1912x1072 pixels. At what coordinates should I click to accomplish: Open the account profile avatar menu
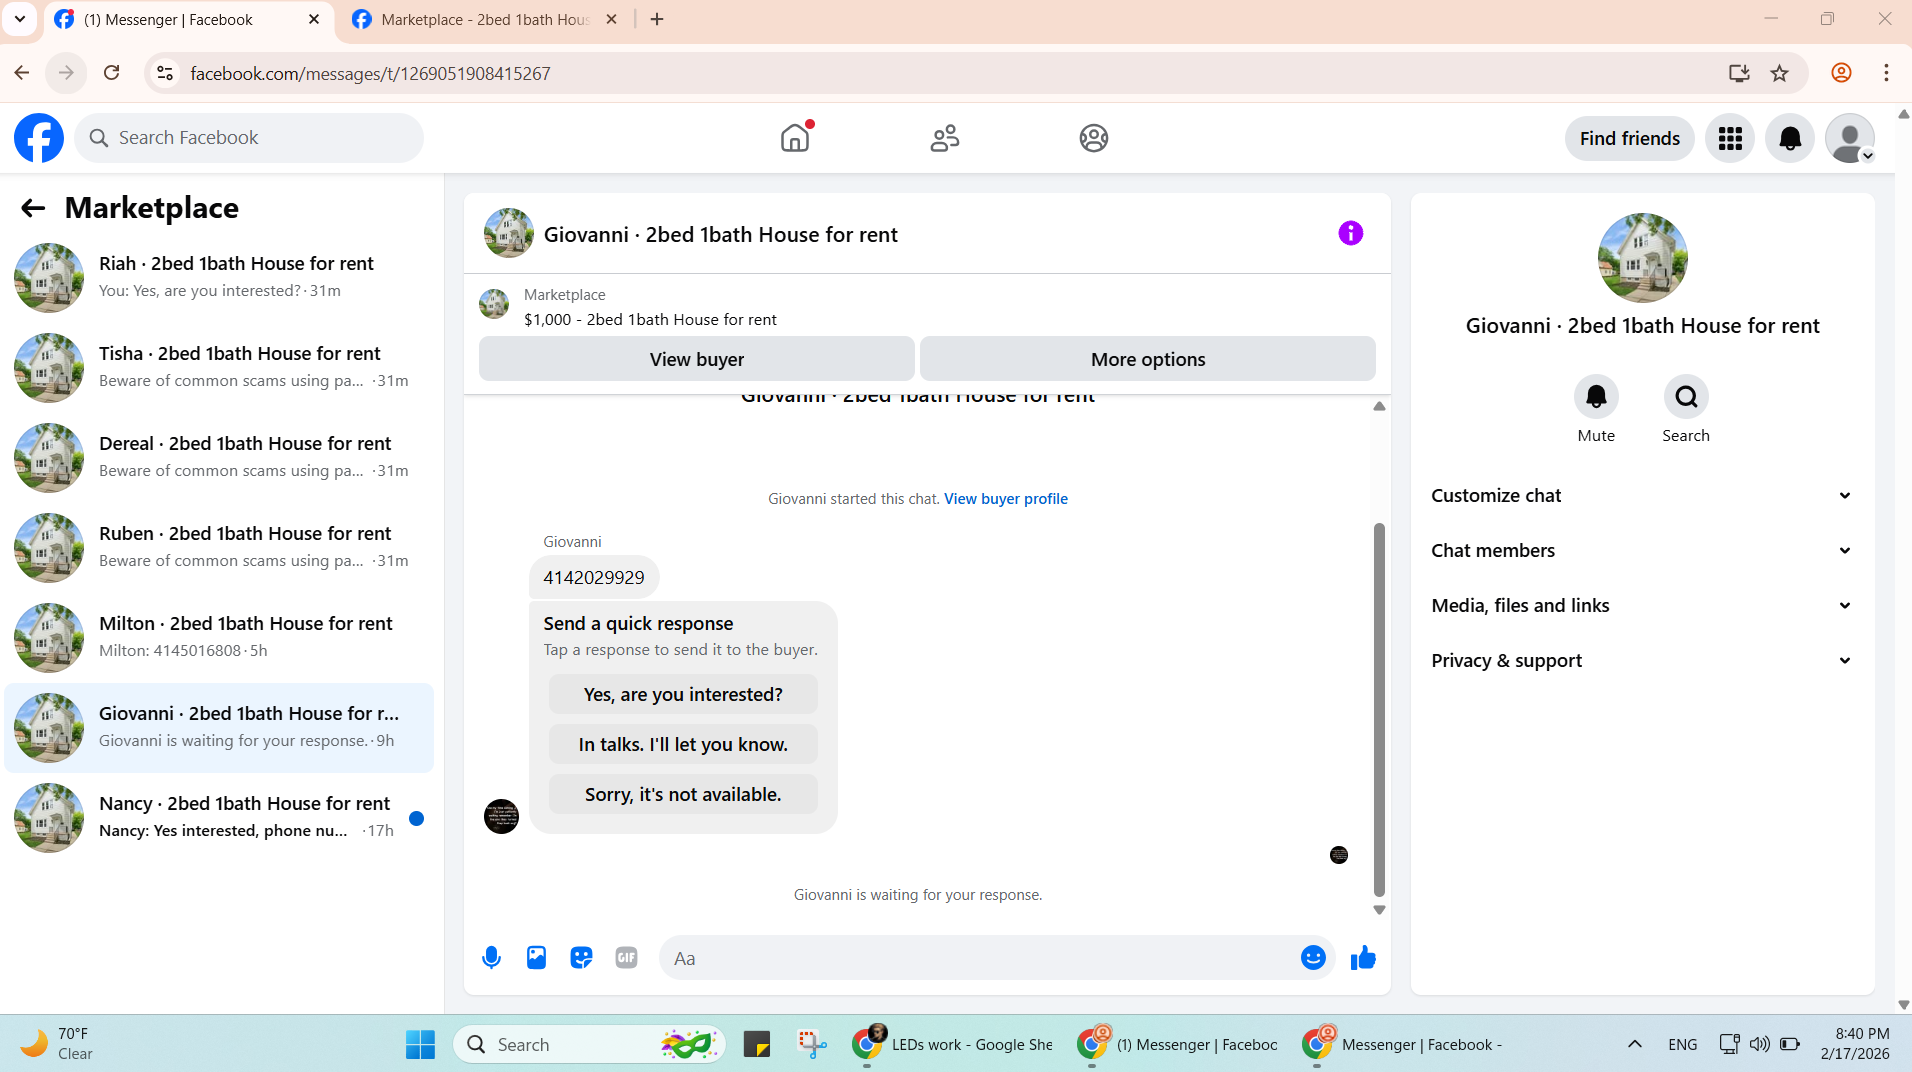1850,138
